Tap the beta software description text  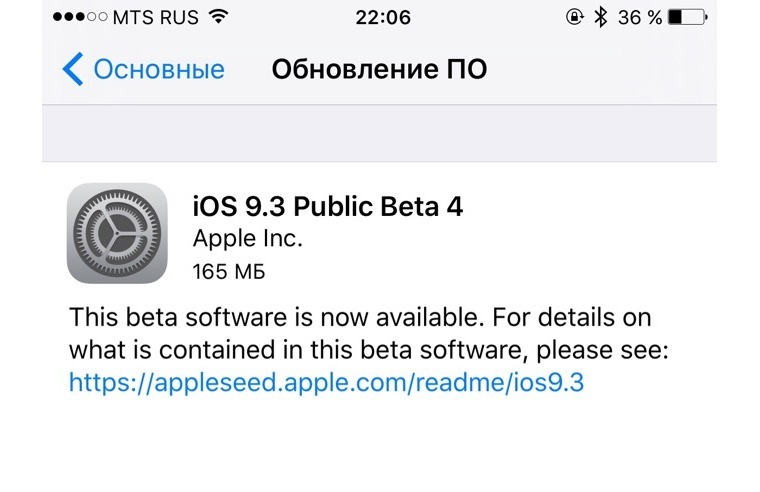[360, 334]
